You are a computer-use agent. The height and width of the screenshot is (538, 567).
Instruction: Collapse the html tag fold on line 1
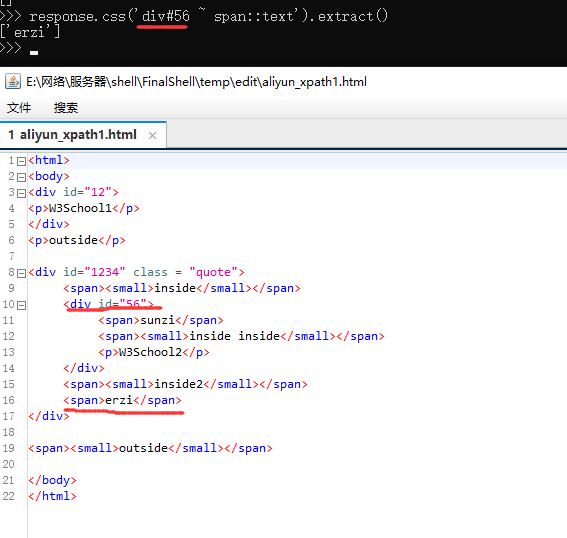tap(22, 161)
